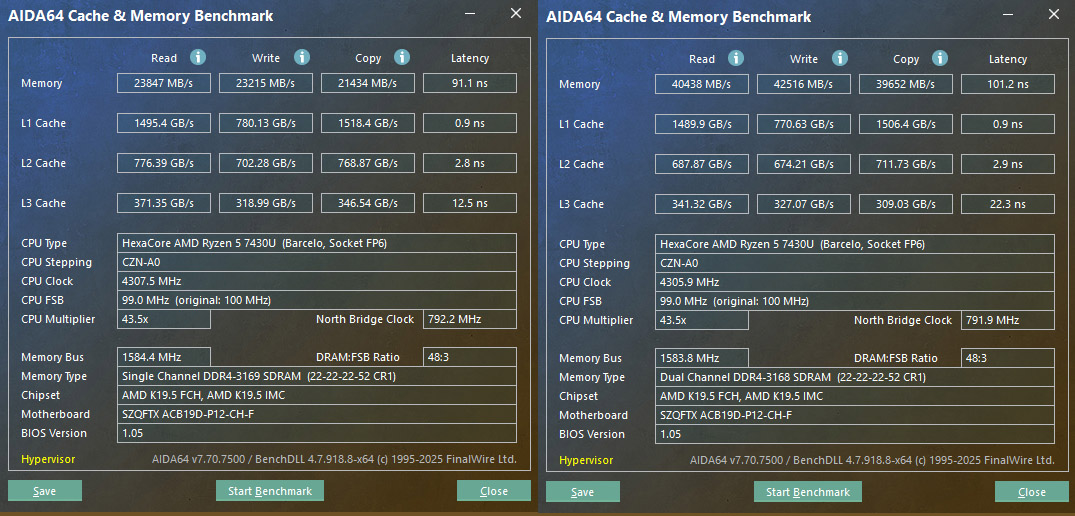Select the 1583.8 MHz Memory Bus field
Image resolution: width=1075 pixels, height=516 pixels.
click(x=702, y=358)
